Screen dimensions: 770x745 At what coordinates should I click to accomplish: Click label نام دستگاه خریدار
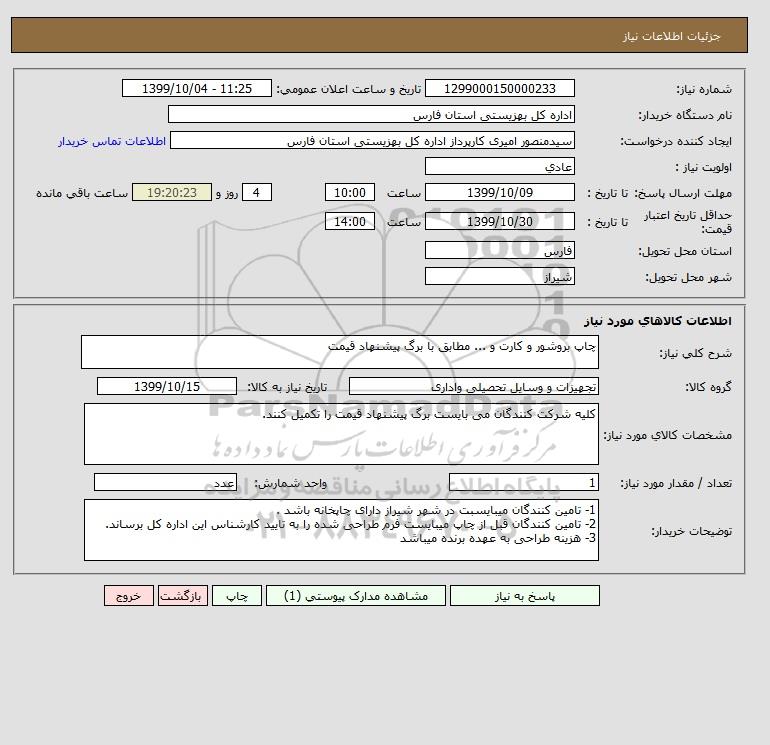[685, 115]
